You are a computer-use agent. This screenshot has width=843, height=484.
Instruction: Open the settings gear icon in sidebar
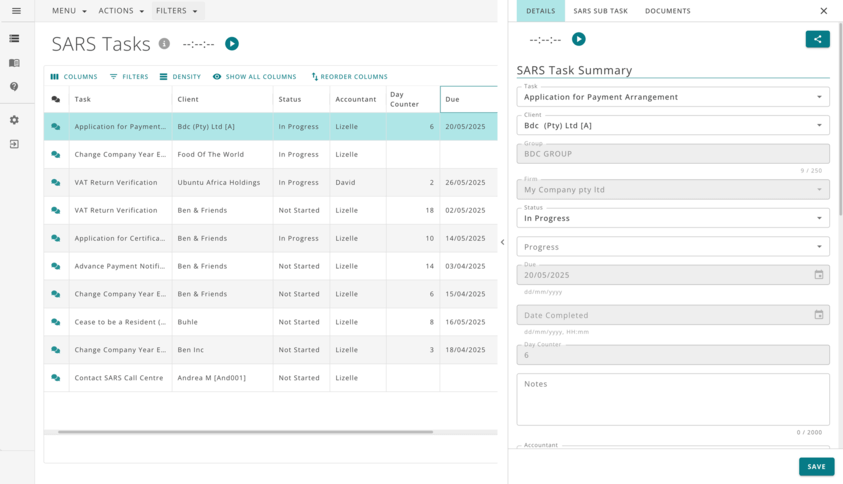14,120
